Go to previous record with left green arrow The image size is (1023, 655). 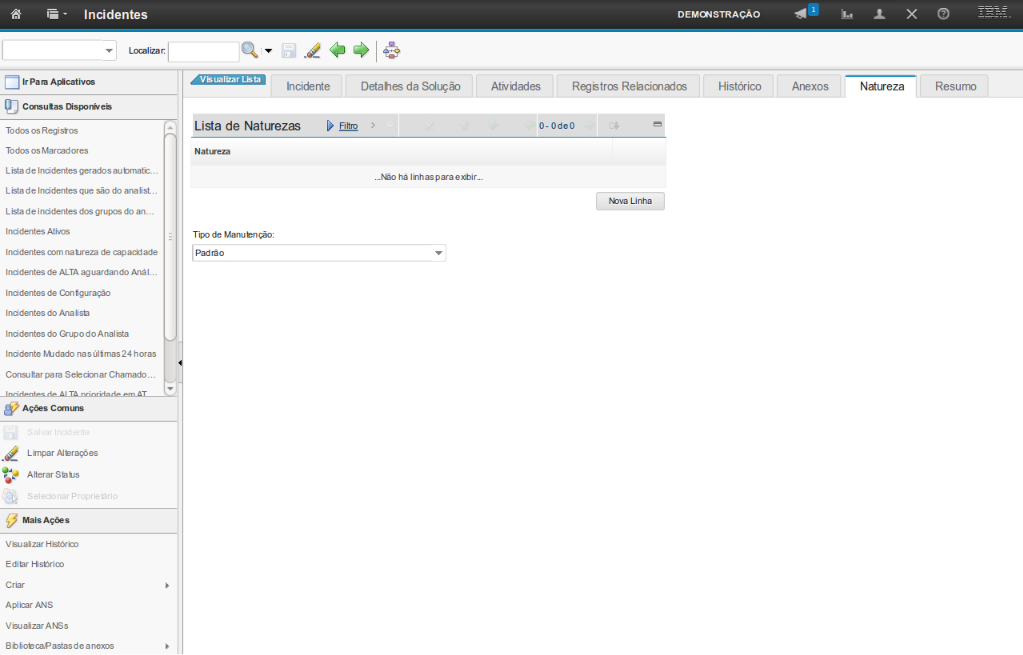coord(338,50)
